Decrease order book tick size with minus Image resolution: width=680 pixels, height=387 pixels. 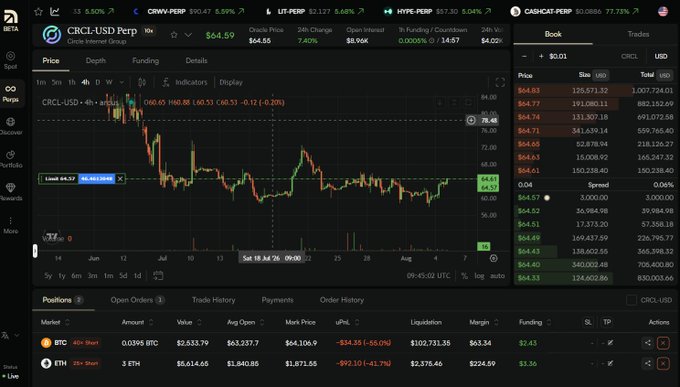tap(524, 56)
